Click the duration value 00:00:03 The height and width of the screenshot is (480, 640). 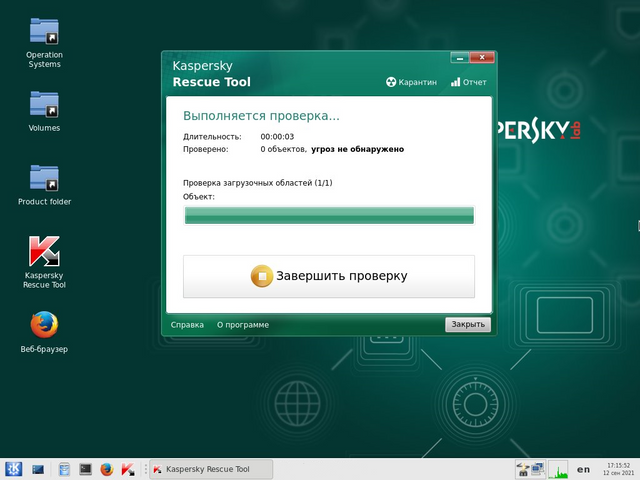click(x=277, y=137)
